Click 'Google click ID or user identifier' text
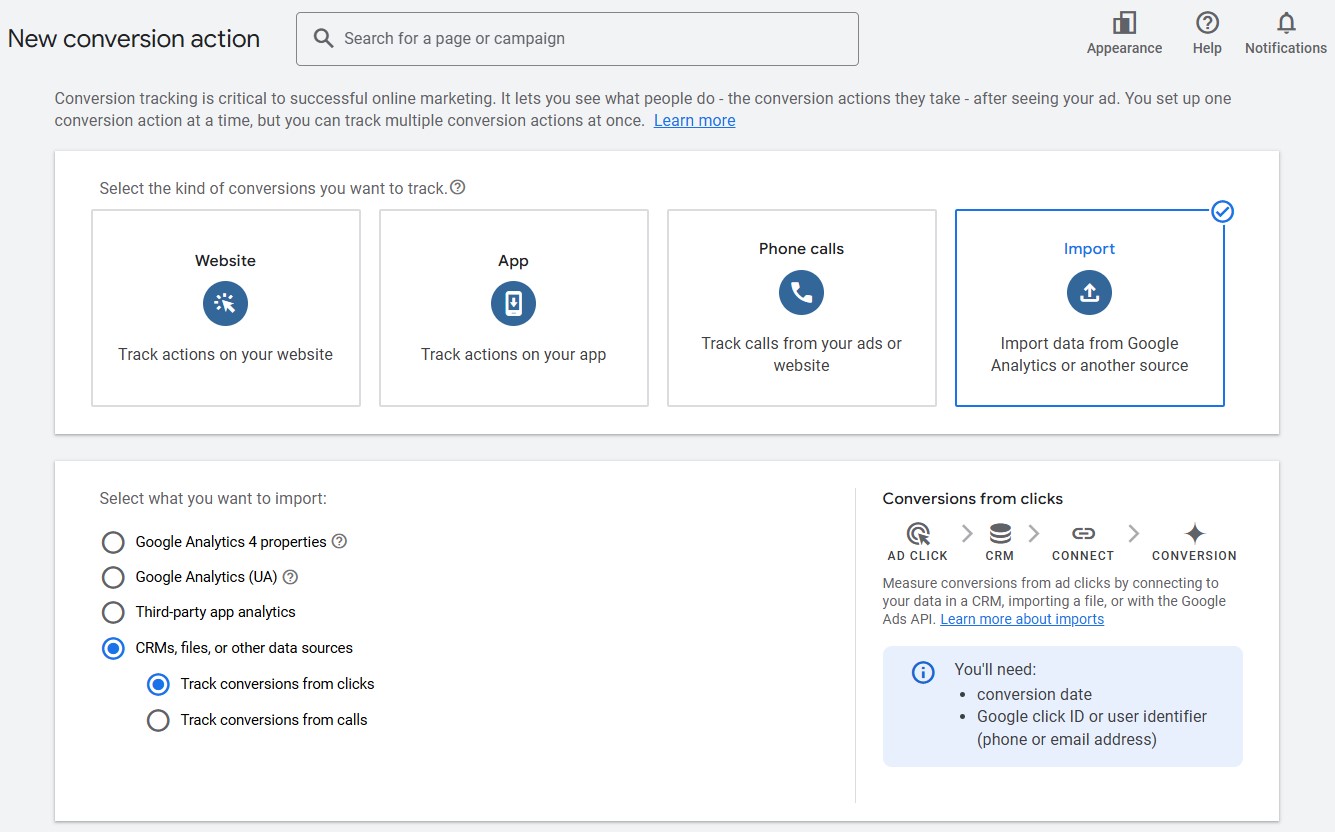Image resolution: width=1335 pixels, height=832 pixels. click(x=1092, y=716)
